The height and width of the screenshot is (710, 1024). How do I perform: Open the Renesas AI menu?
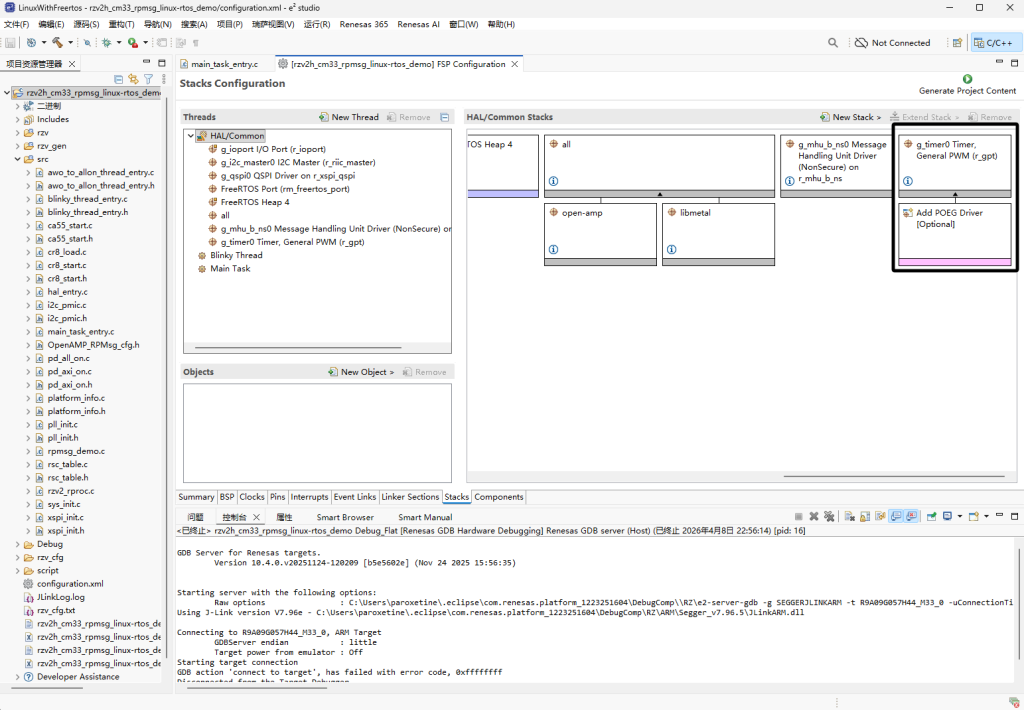click(x=418, y=24)
